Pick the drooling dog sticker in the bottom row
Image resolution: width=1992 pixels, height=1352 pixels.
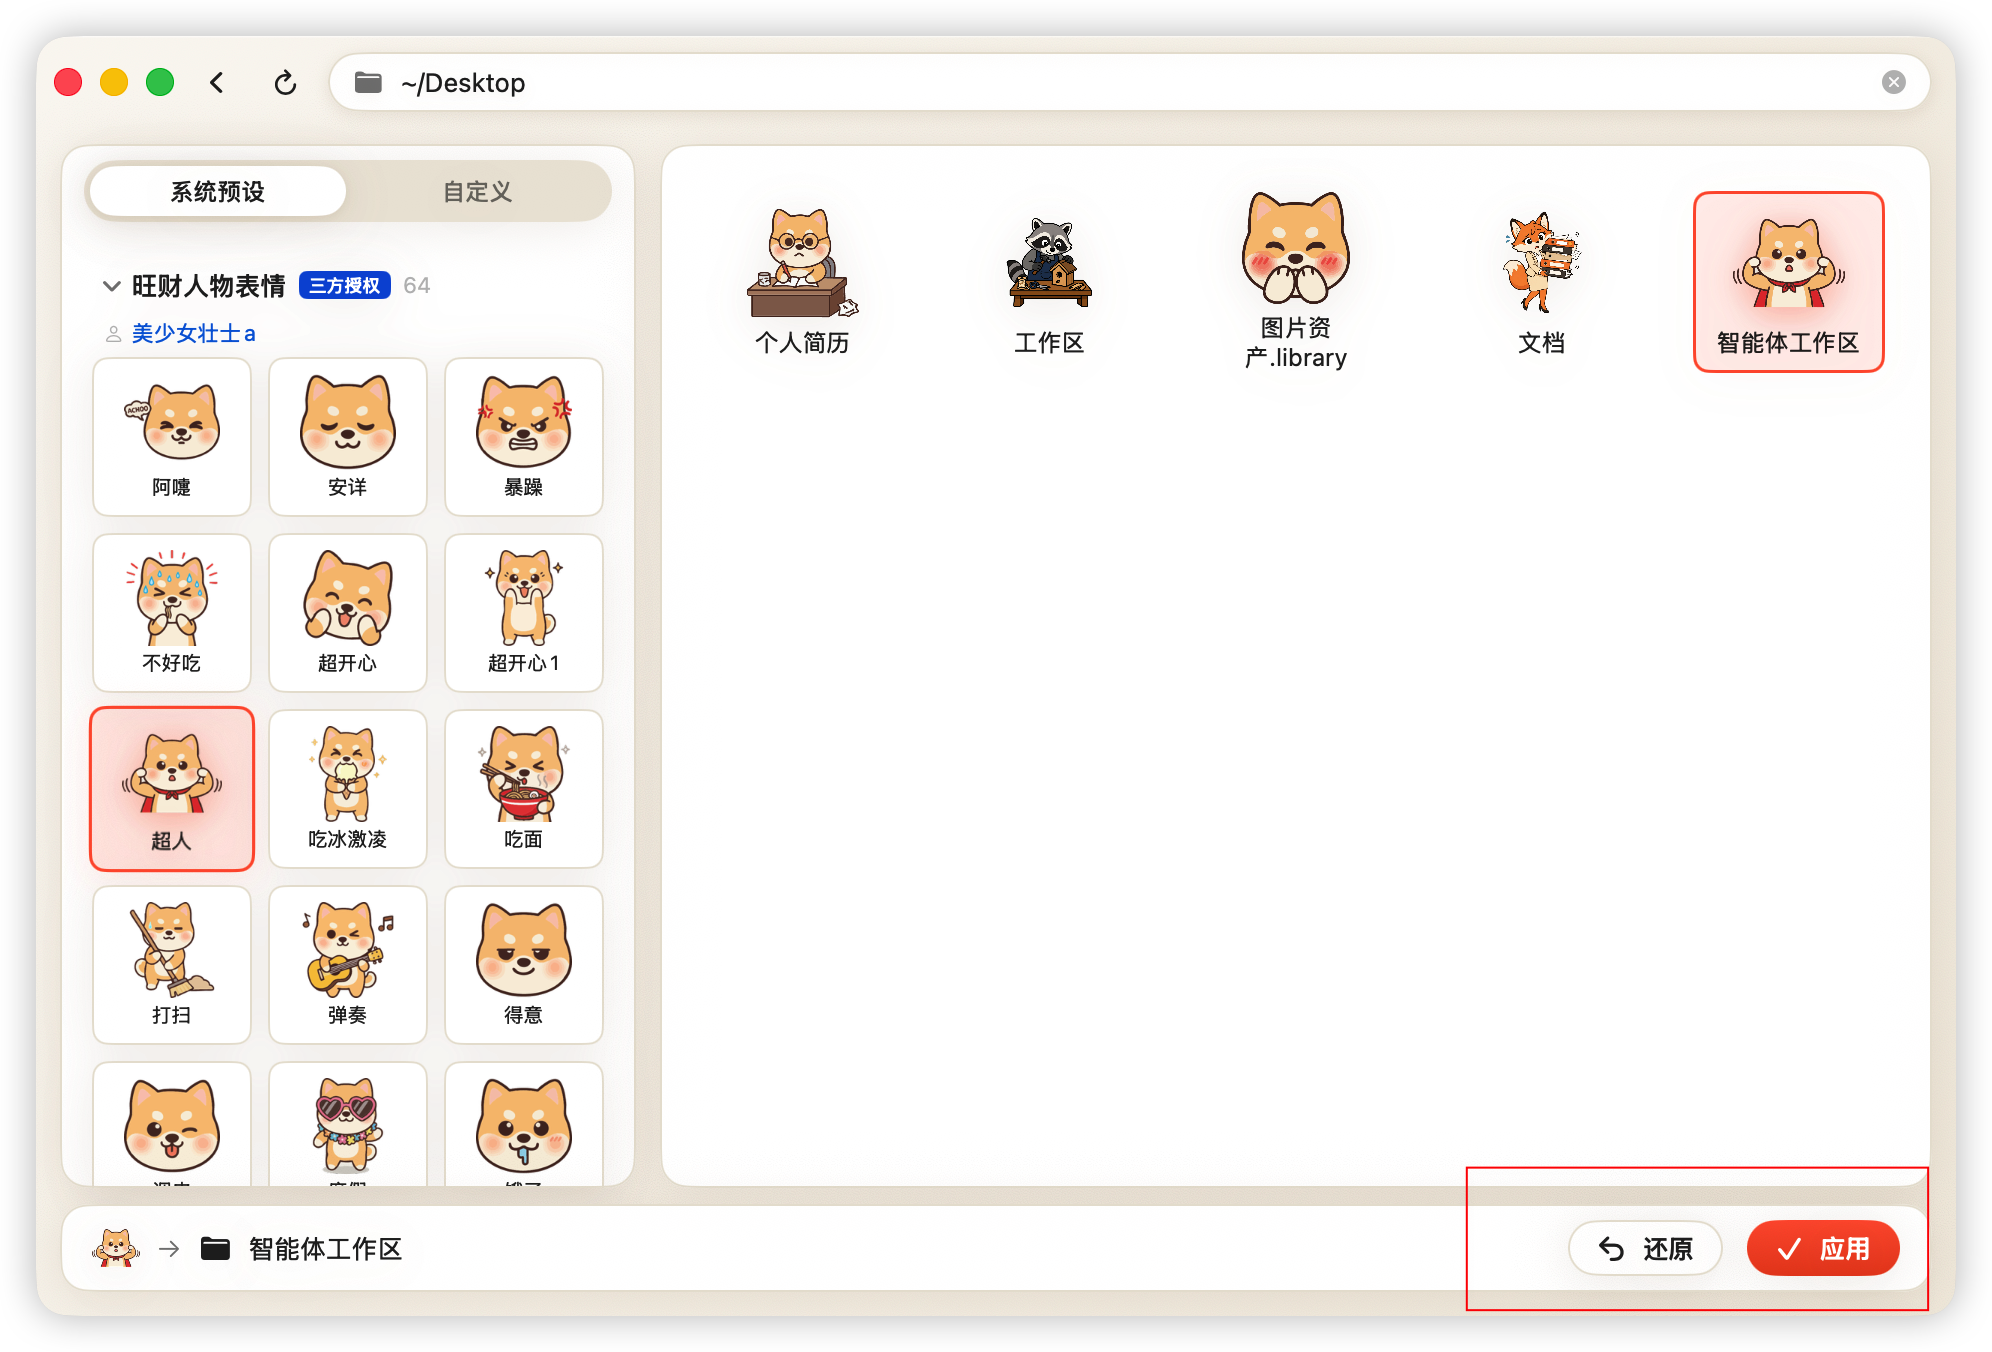[524, 1125]
